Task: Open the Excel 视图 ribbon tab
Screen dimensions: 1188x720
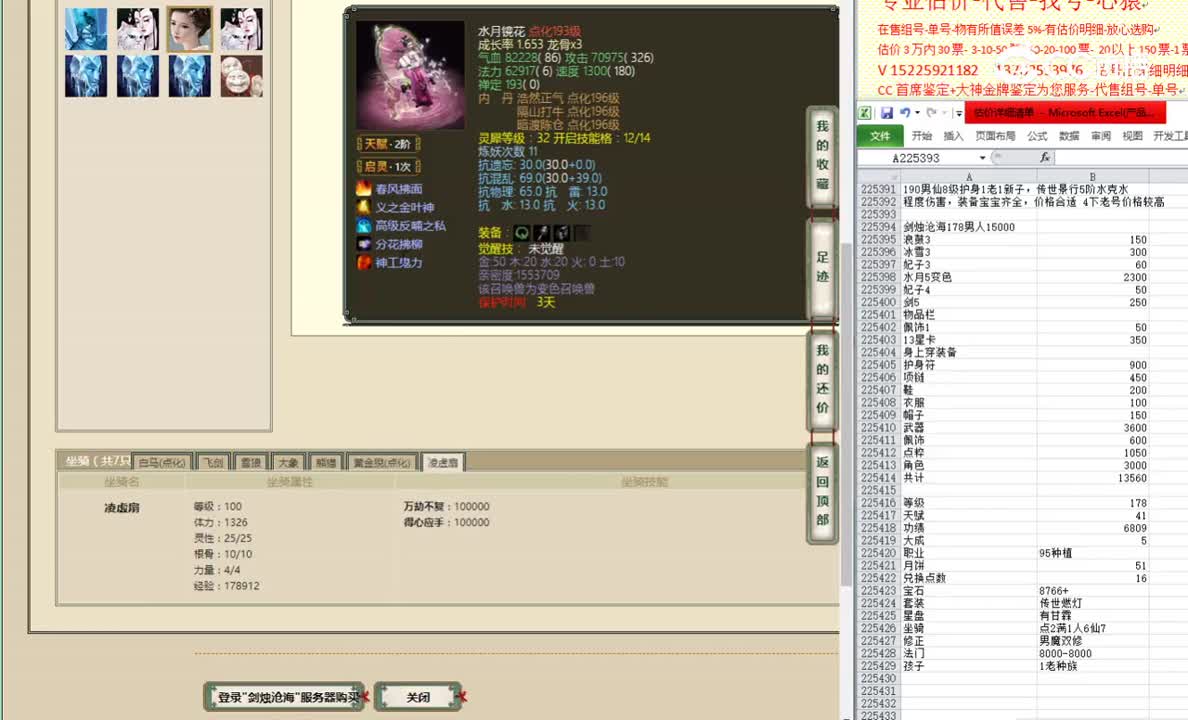Action: tap(1132, 136)
